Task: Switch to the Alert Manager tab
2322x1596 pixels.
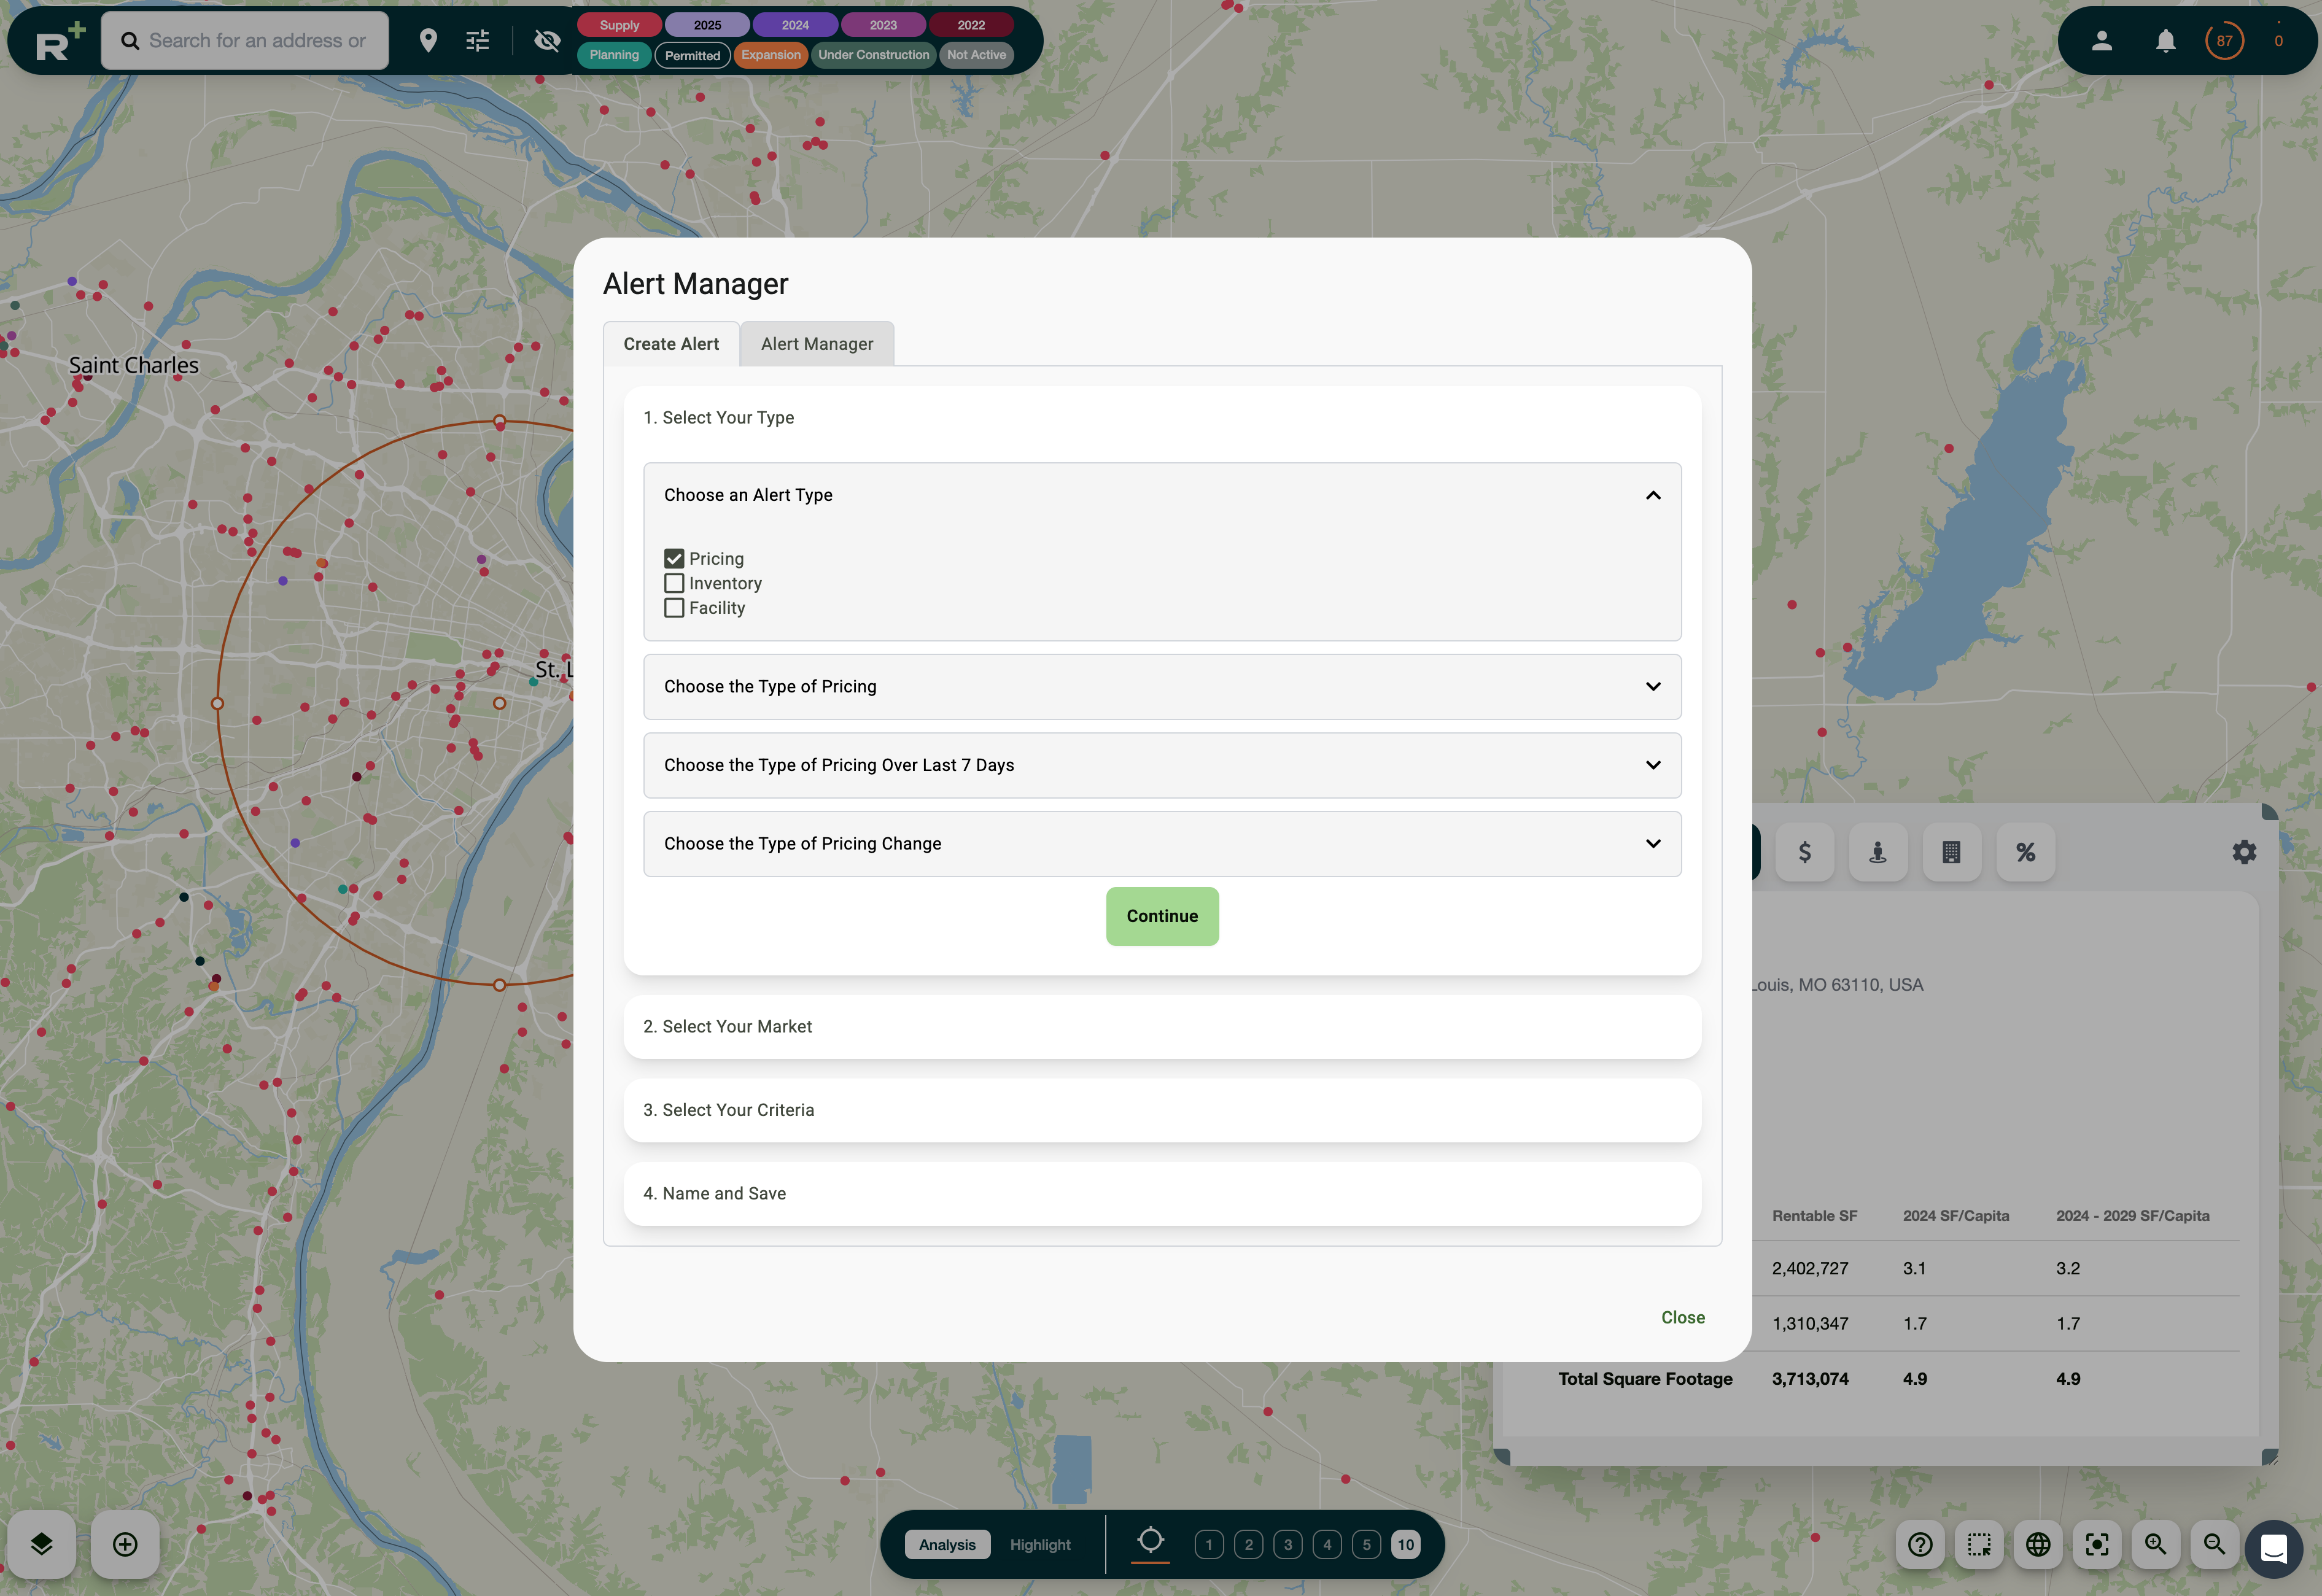Action: tap(817, 343)
